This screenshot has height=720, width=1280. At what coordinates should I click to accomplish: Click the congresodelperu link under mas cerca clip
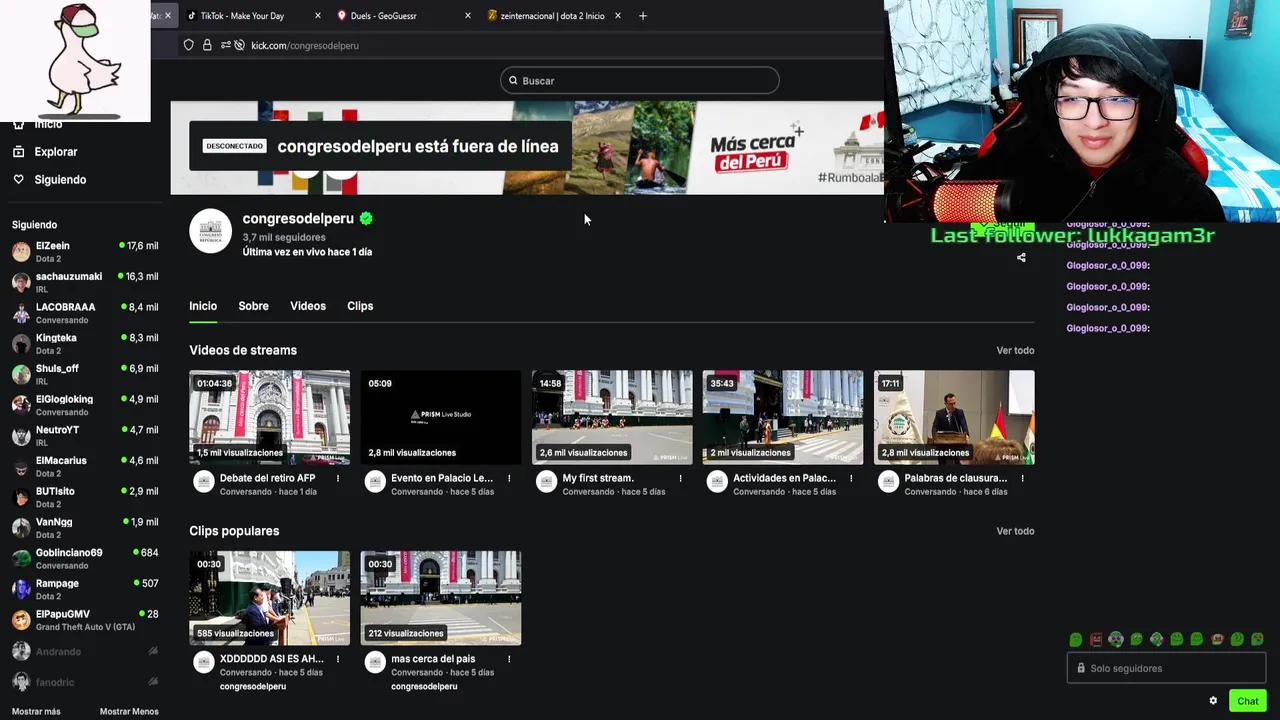click(x=424, y=687)
